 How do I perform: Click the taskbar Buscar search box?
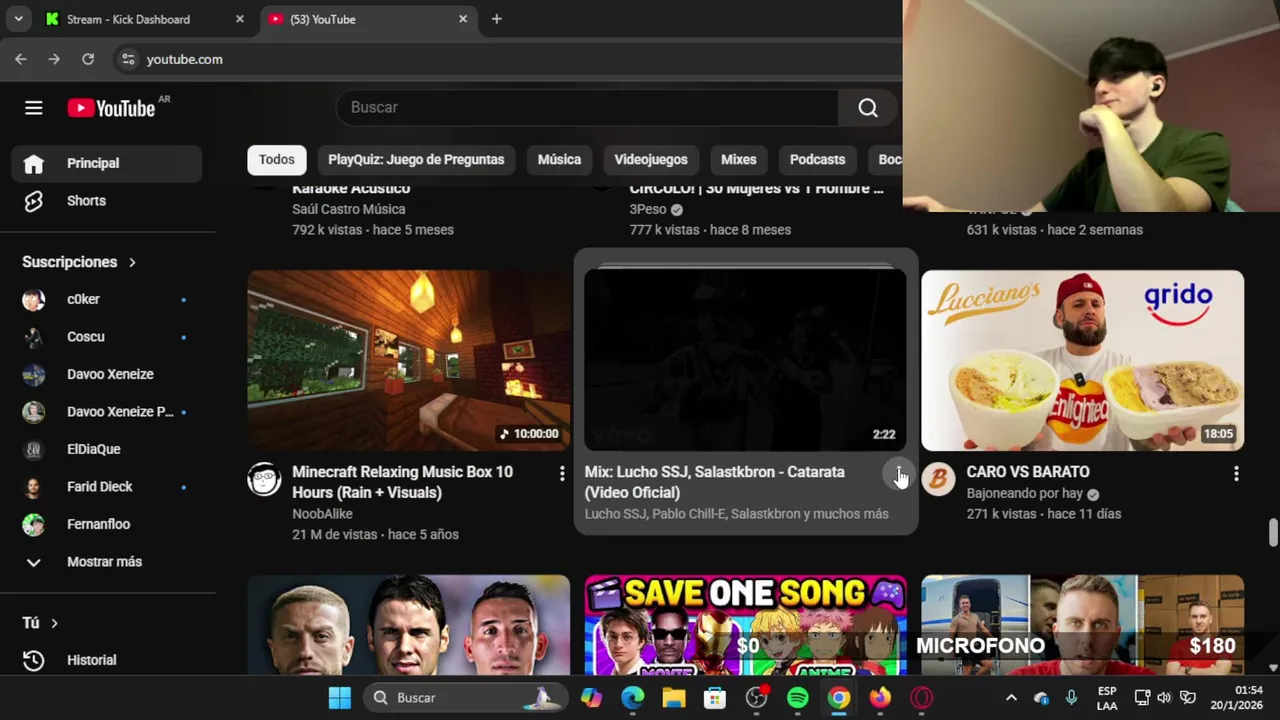click(x=464, y=698)
